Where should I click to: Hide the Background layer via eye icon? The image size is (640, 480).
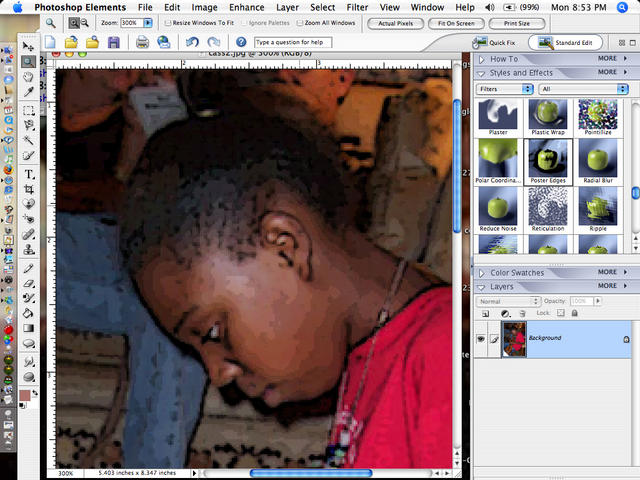[481, 339]
